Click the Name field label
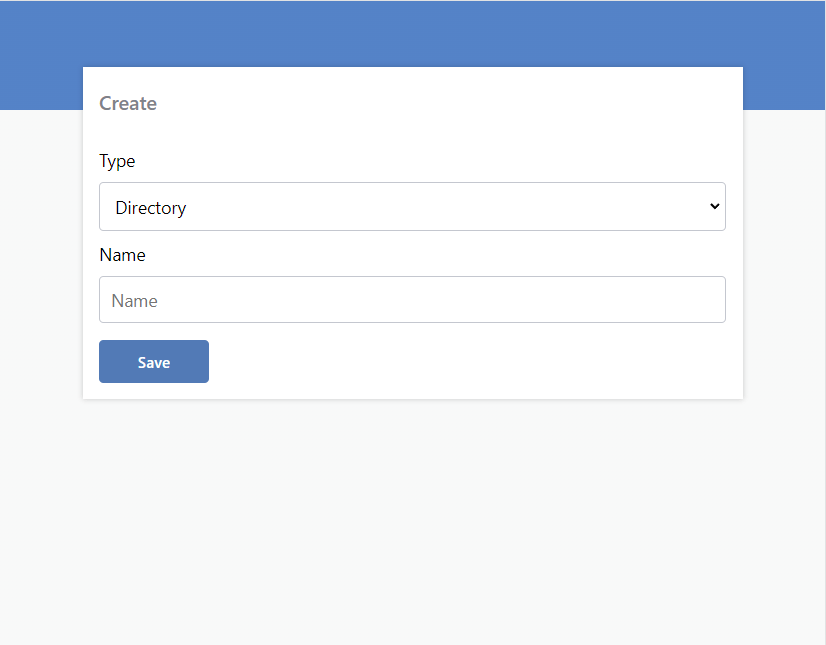 (122, 254)
